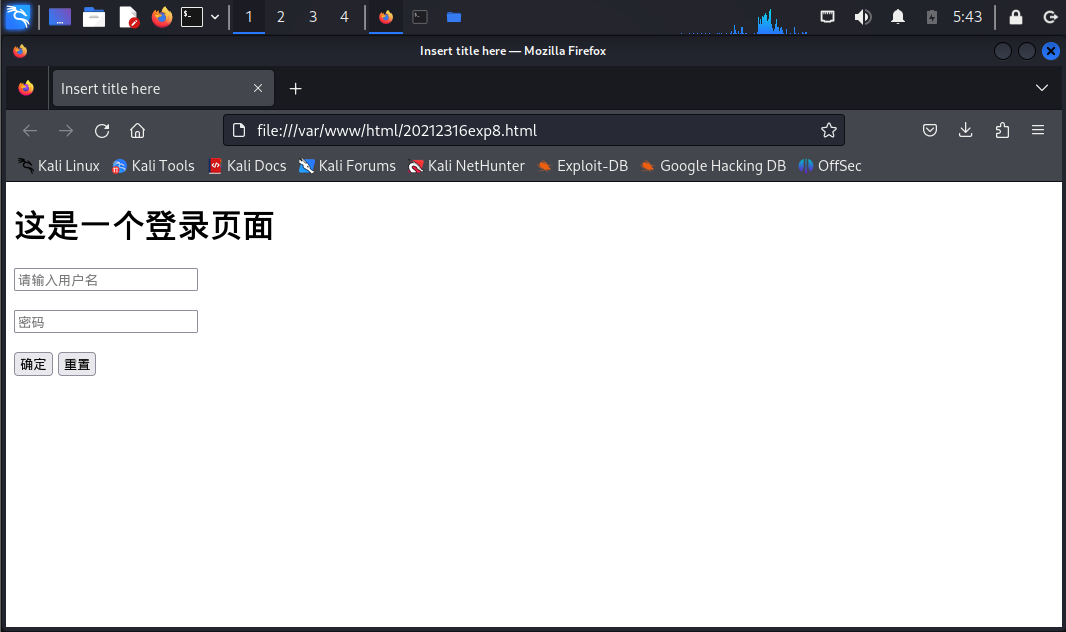Click the desktop panel icon in taskbar
The height and width of the screenshot is (632, 1066).
(x=60, y=17)
